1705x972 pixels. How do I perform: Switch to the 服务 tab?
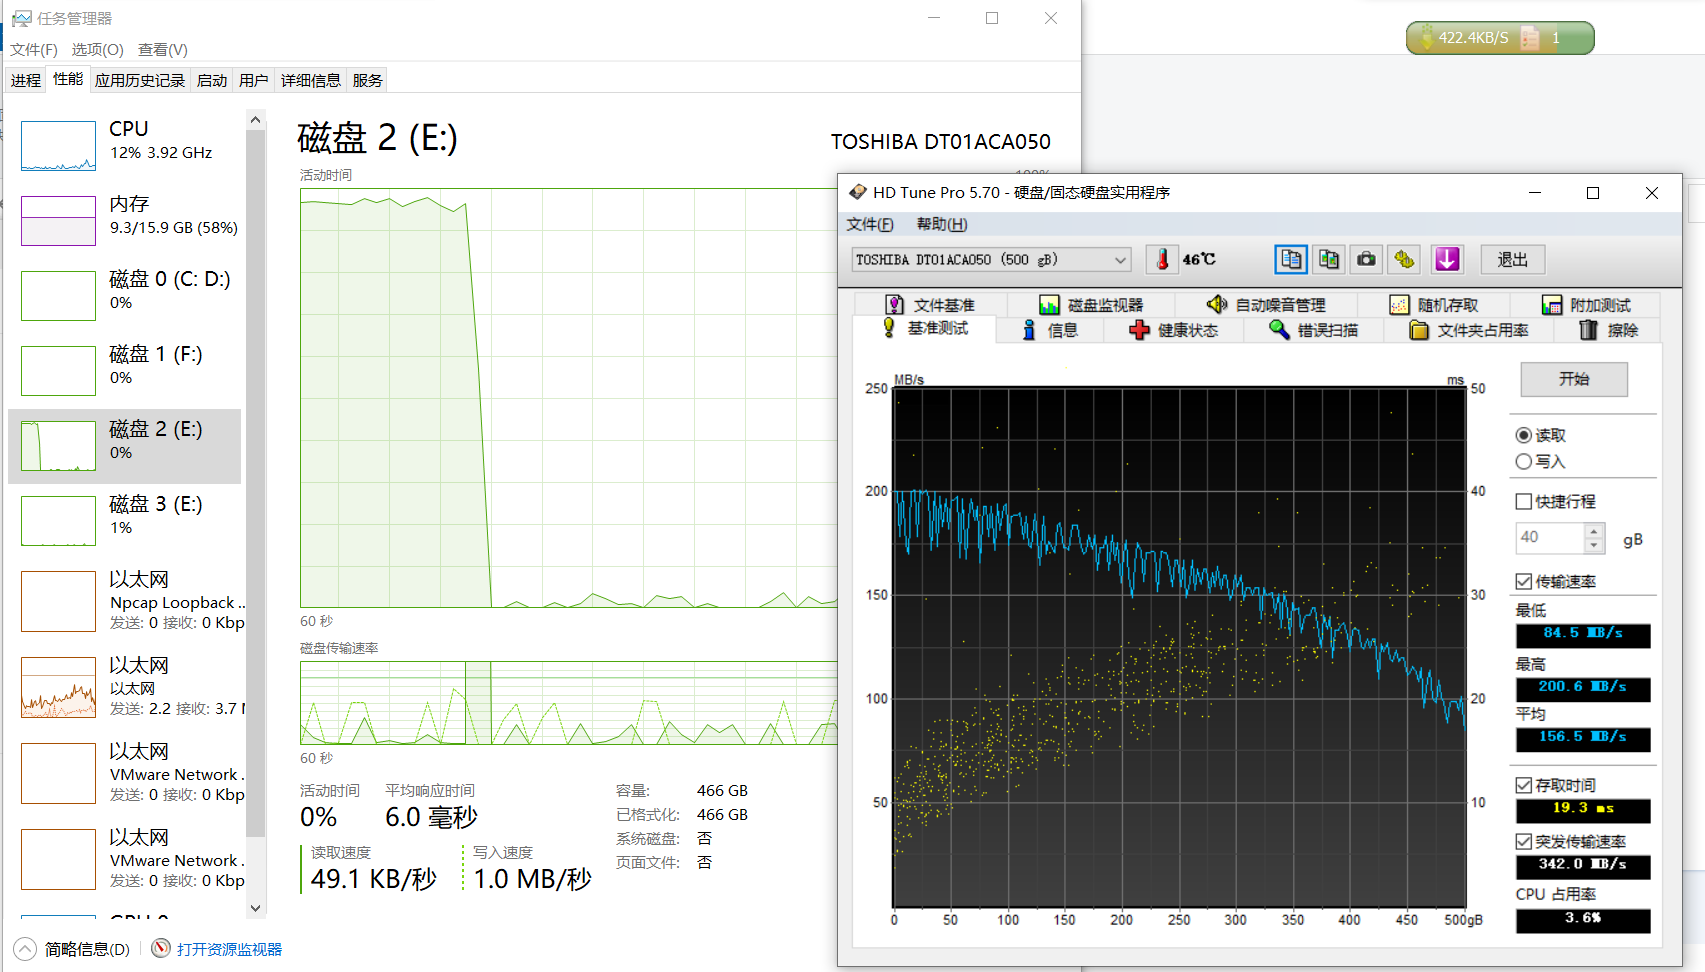pyautogui.click(x=368, y=81)
